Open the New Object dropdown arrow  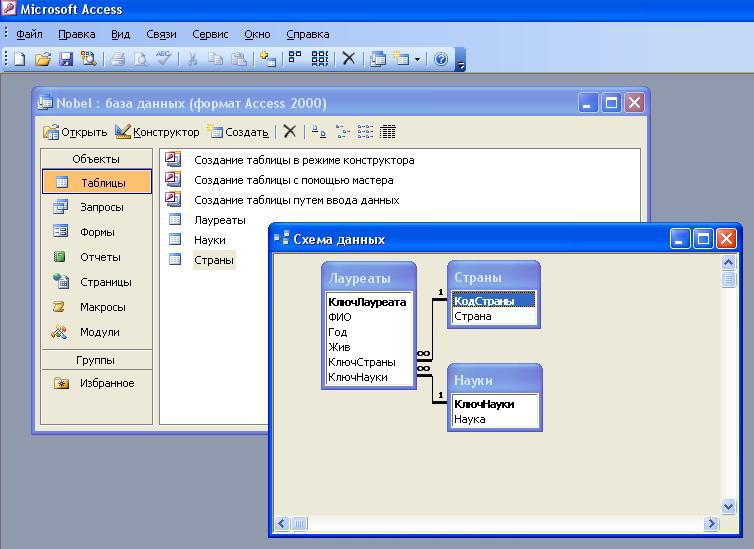pyautogui.click(x=417, y=60)
